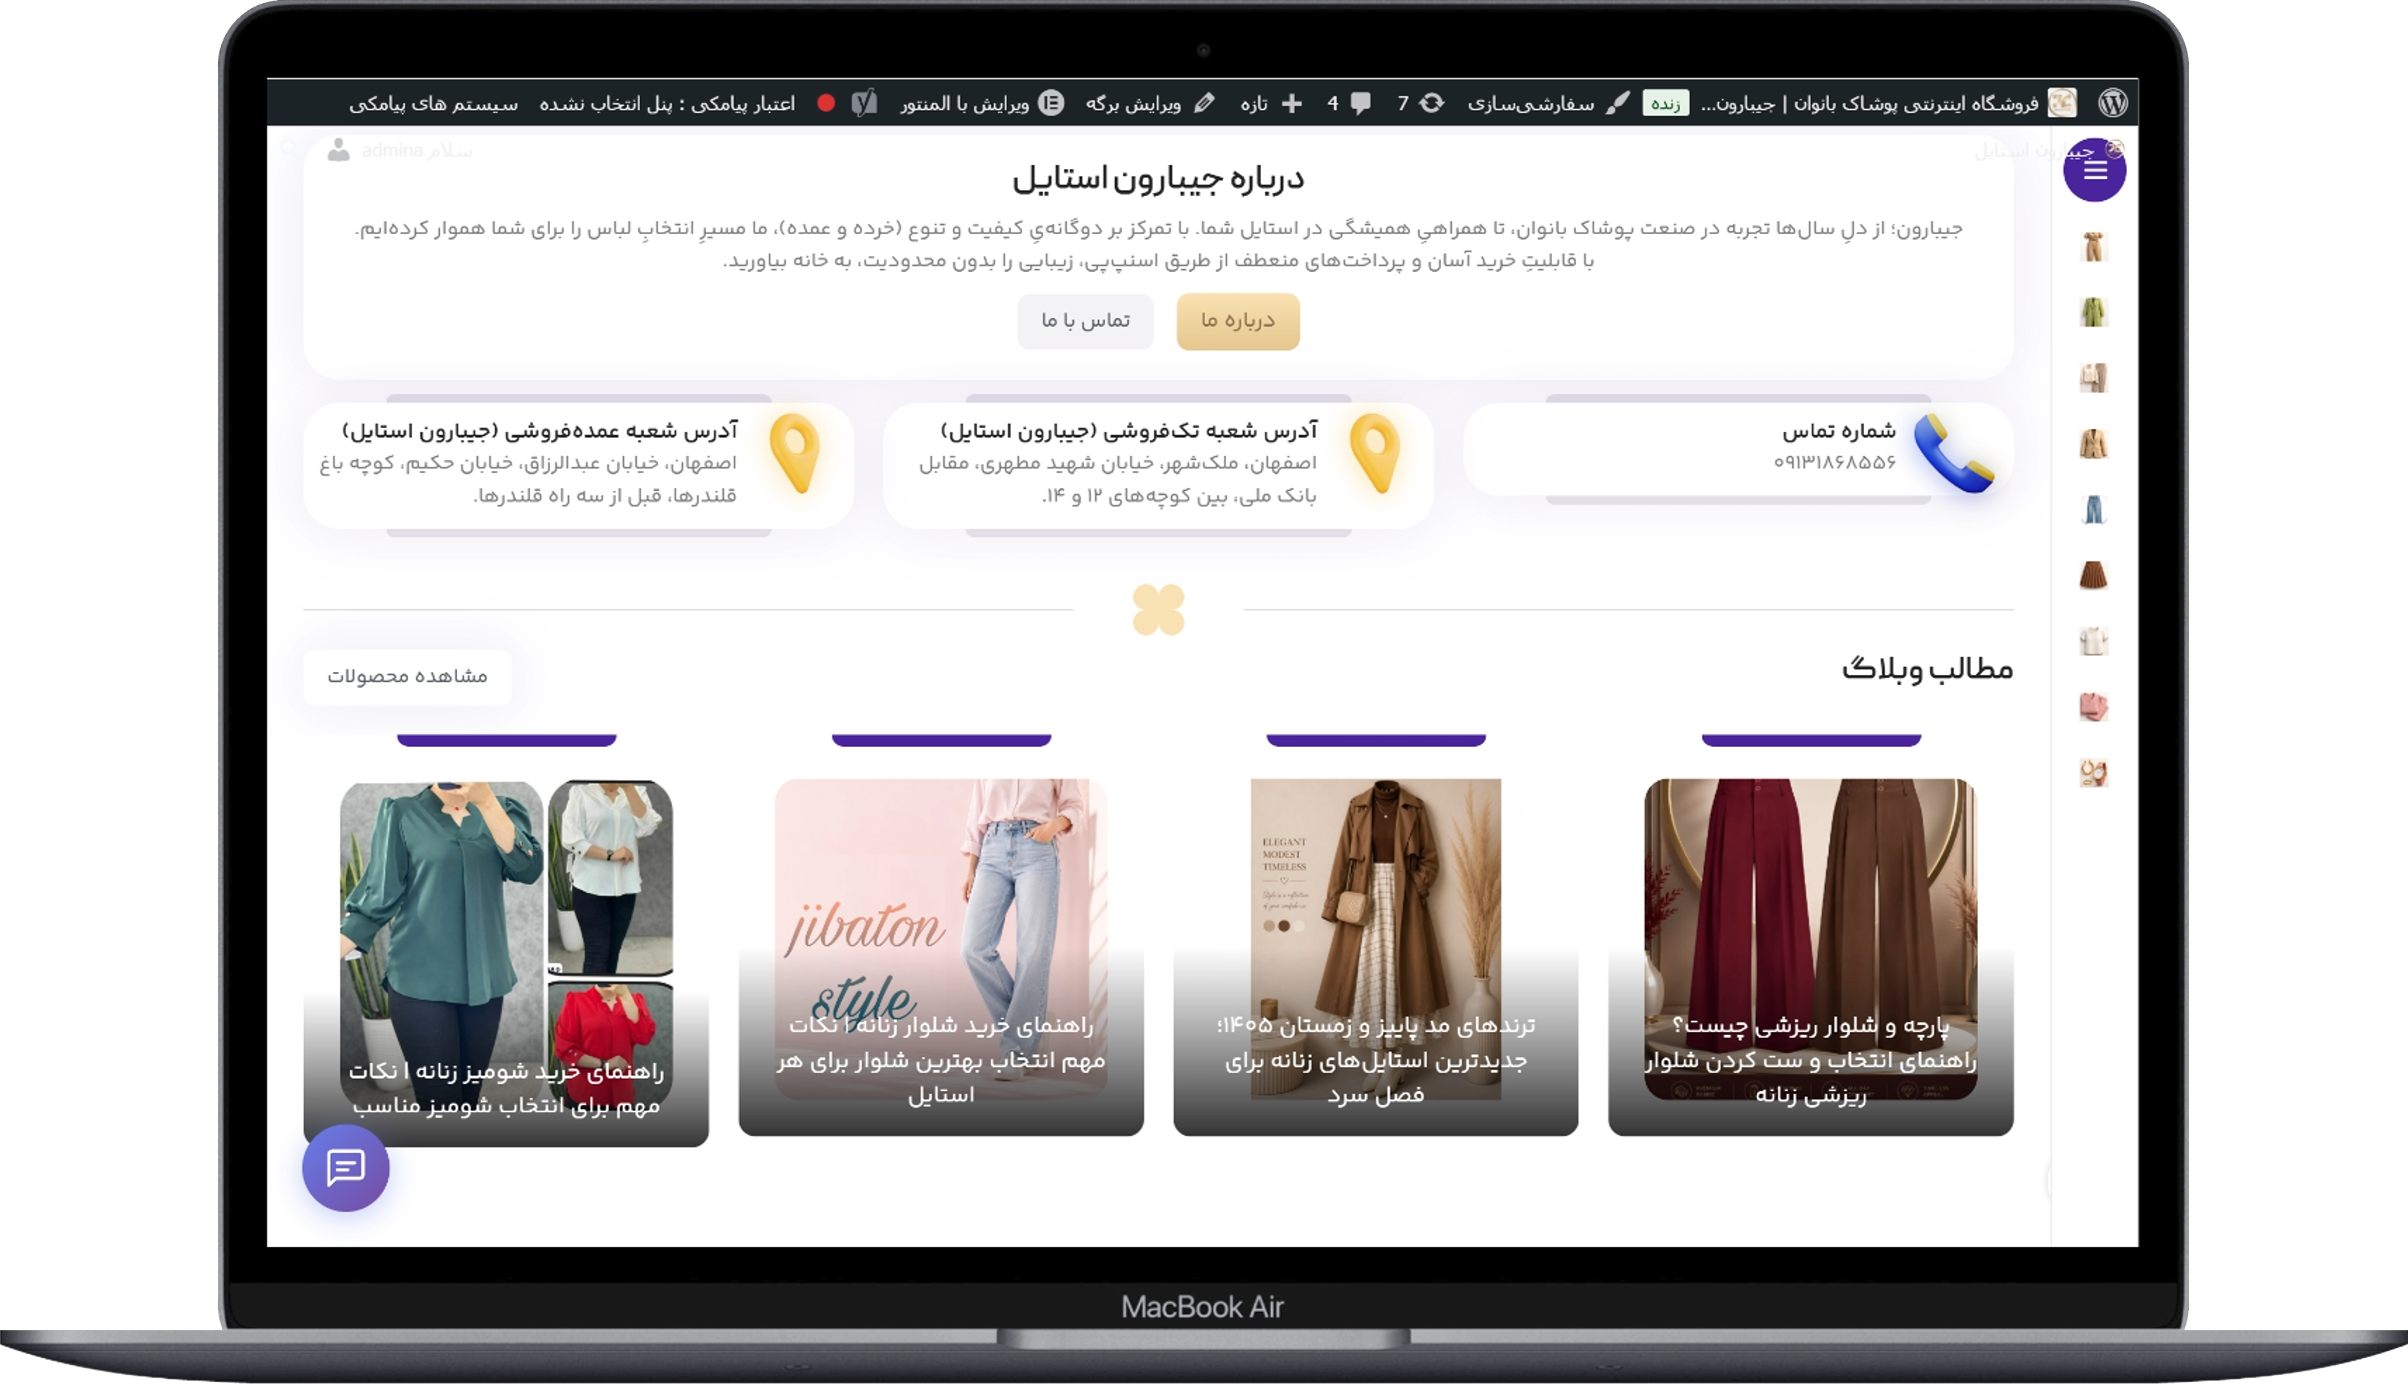Click the Contact Us (تماس با ما) button

click(x=1085, y=321)
